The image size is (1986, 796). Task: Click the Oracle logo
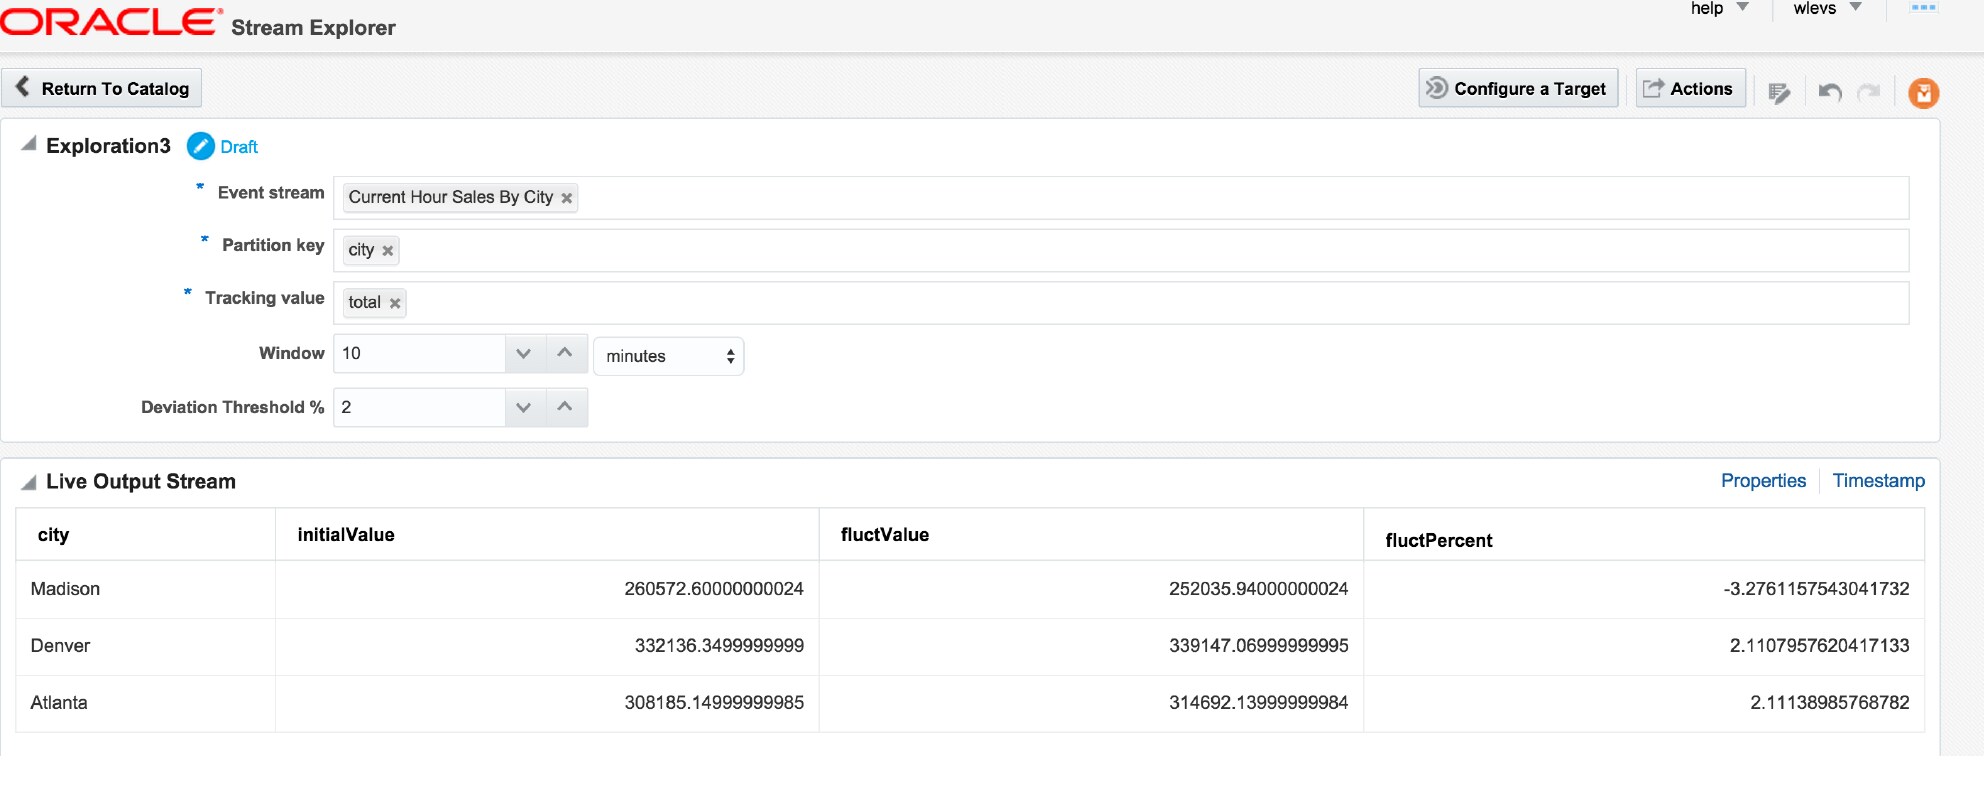(x=110, y=22)
